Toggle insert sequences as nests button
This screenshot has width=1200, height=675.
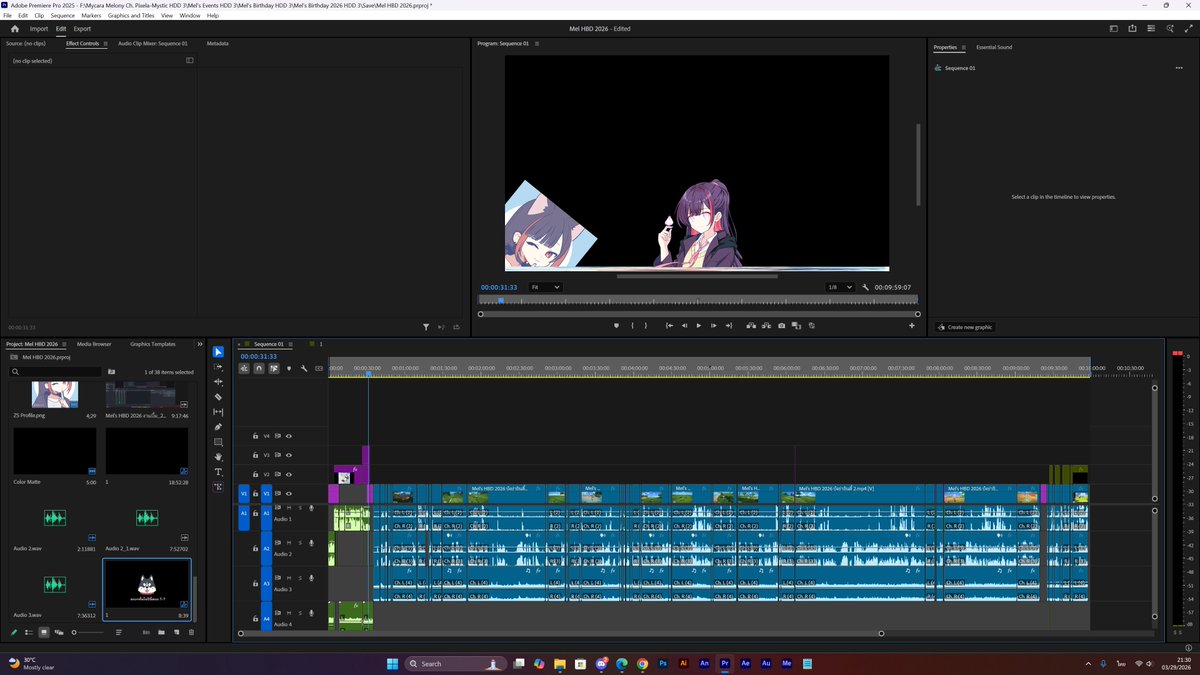point(244,368)
